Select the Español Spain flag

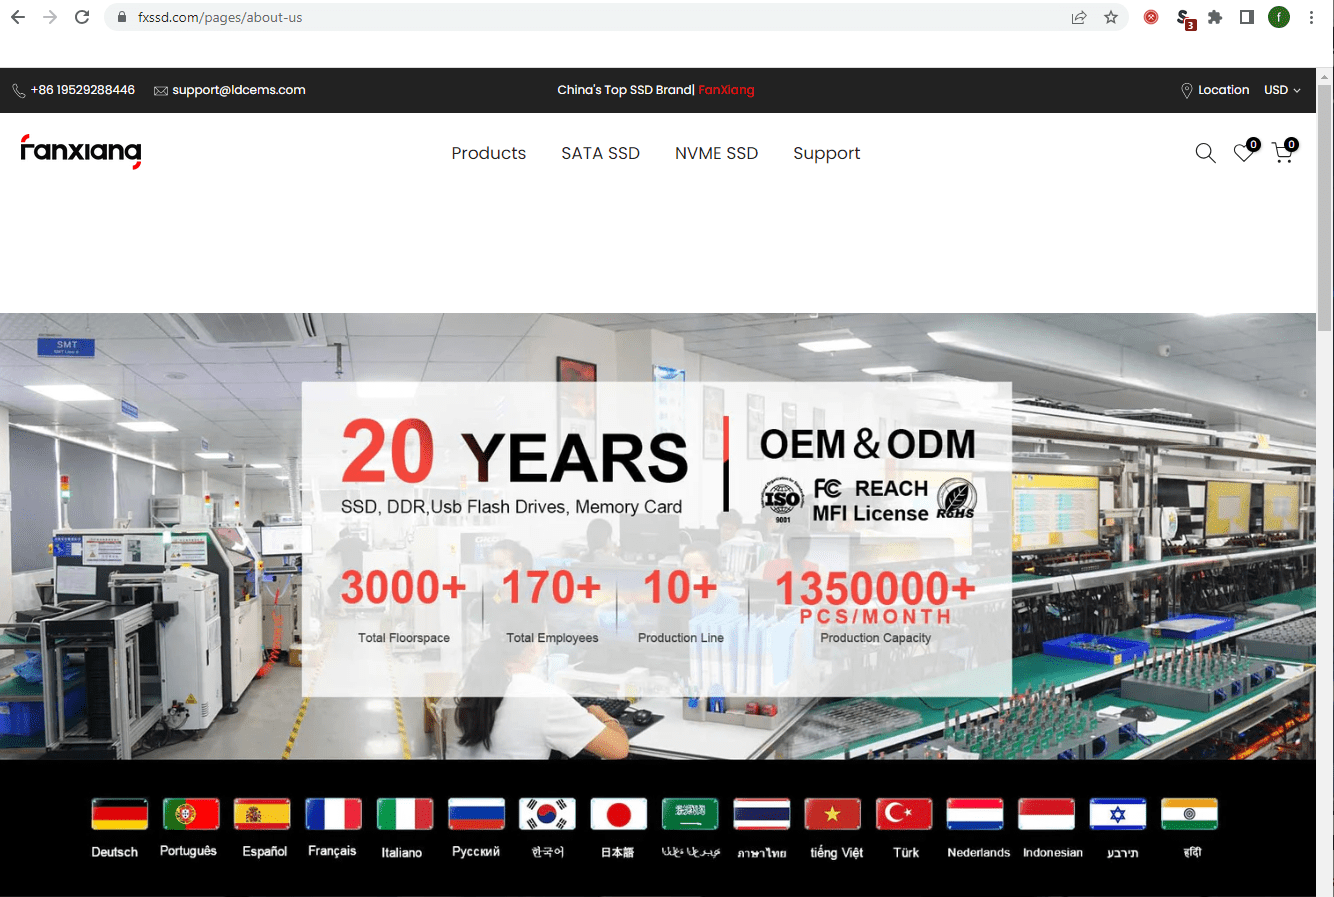(x=262, y=814)
